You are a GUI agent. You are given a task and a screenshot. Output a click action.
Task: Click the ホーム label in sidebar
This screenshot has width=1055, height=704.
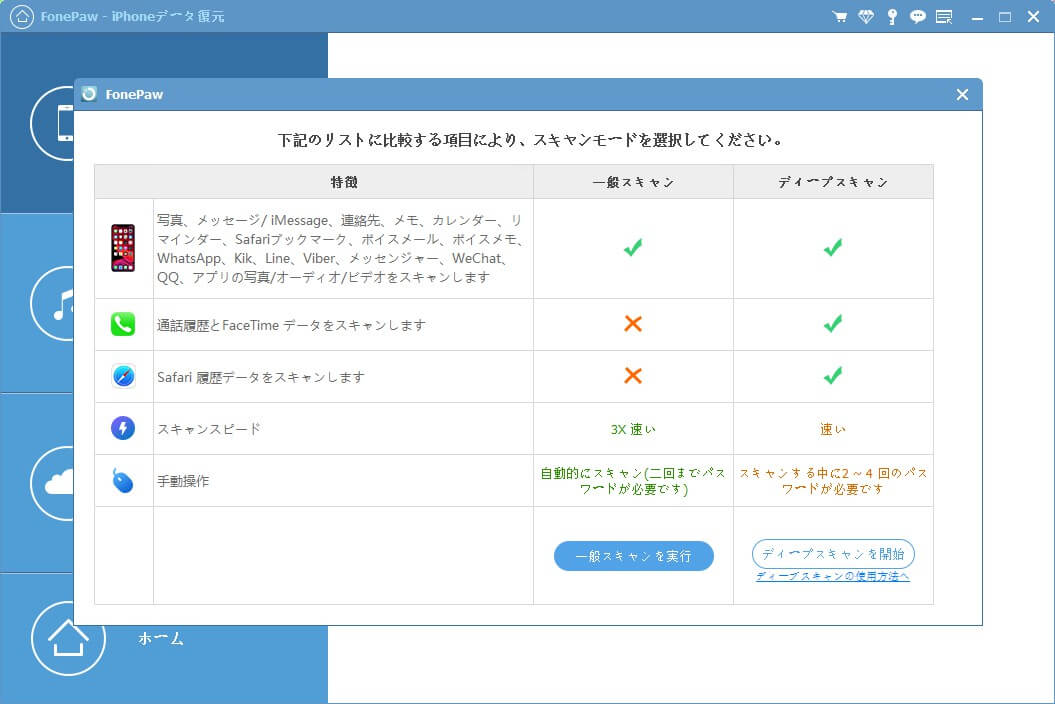point(161,639)
